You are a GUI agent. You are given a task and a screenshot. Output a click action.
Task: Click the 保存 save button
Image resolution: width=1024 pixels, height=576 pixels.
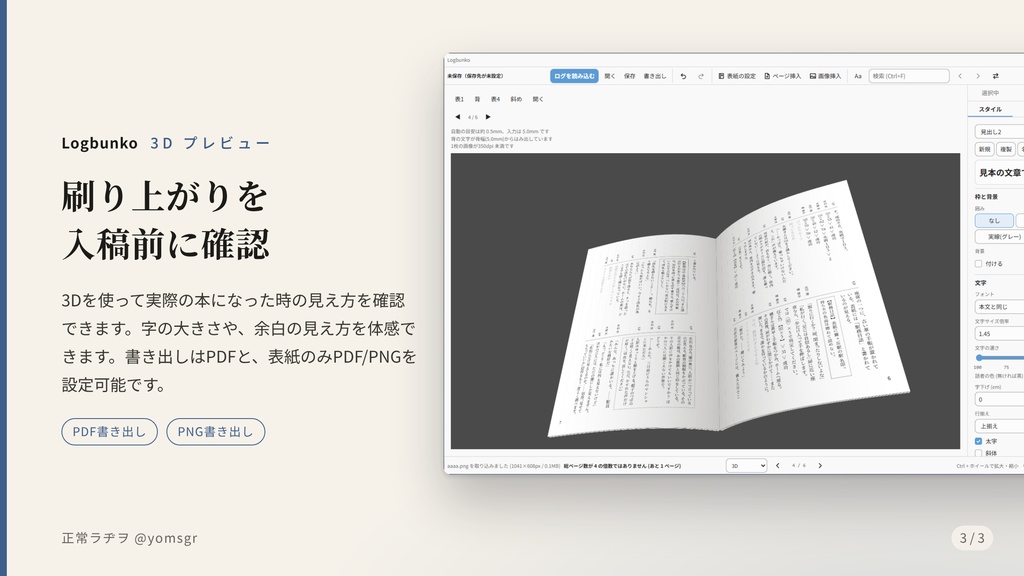[629, 76]
